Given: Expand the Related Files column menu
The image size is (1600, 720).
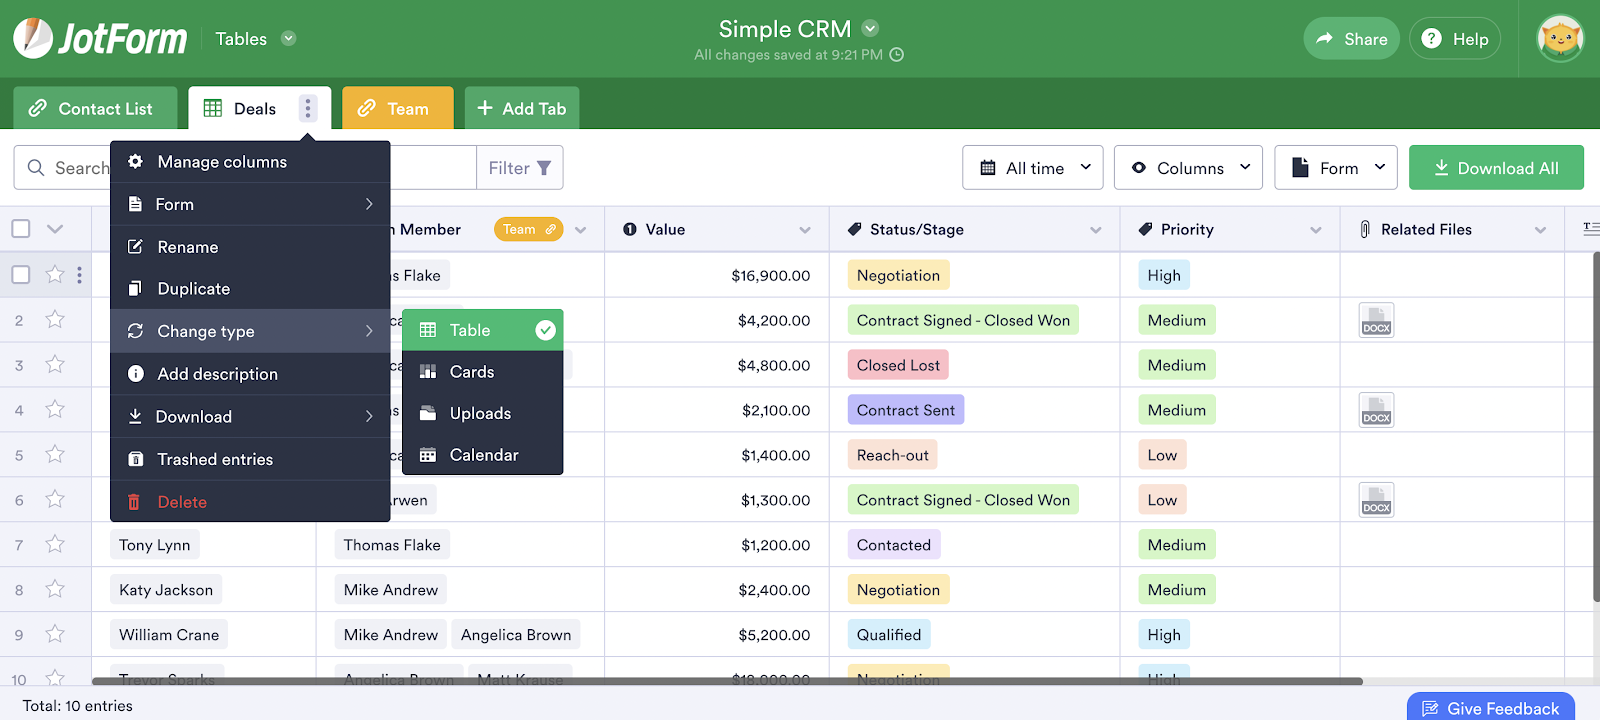Looking at the screenshot, I should [1541, 230].
